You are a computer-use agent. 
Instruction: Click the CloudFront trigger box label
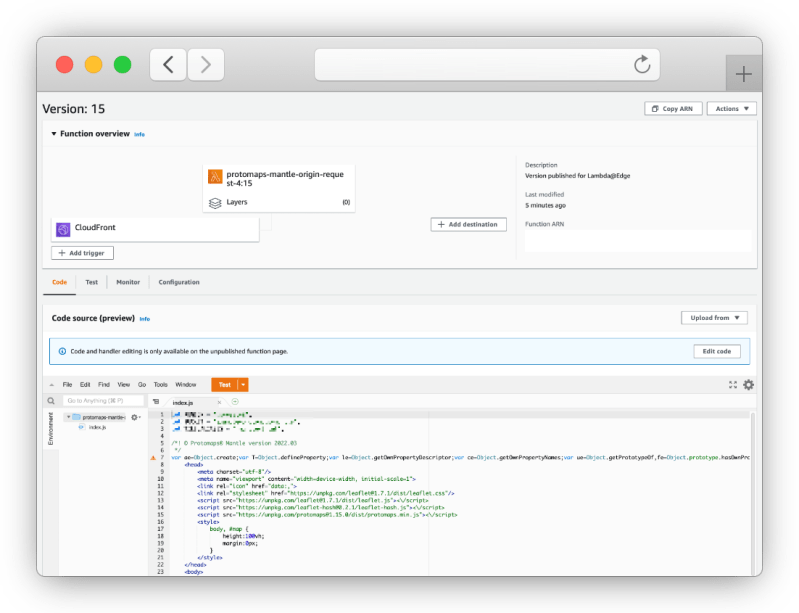tap(95, 227)
